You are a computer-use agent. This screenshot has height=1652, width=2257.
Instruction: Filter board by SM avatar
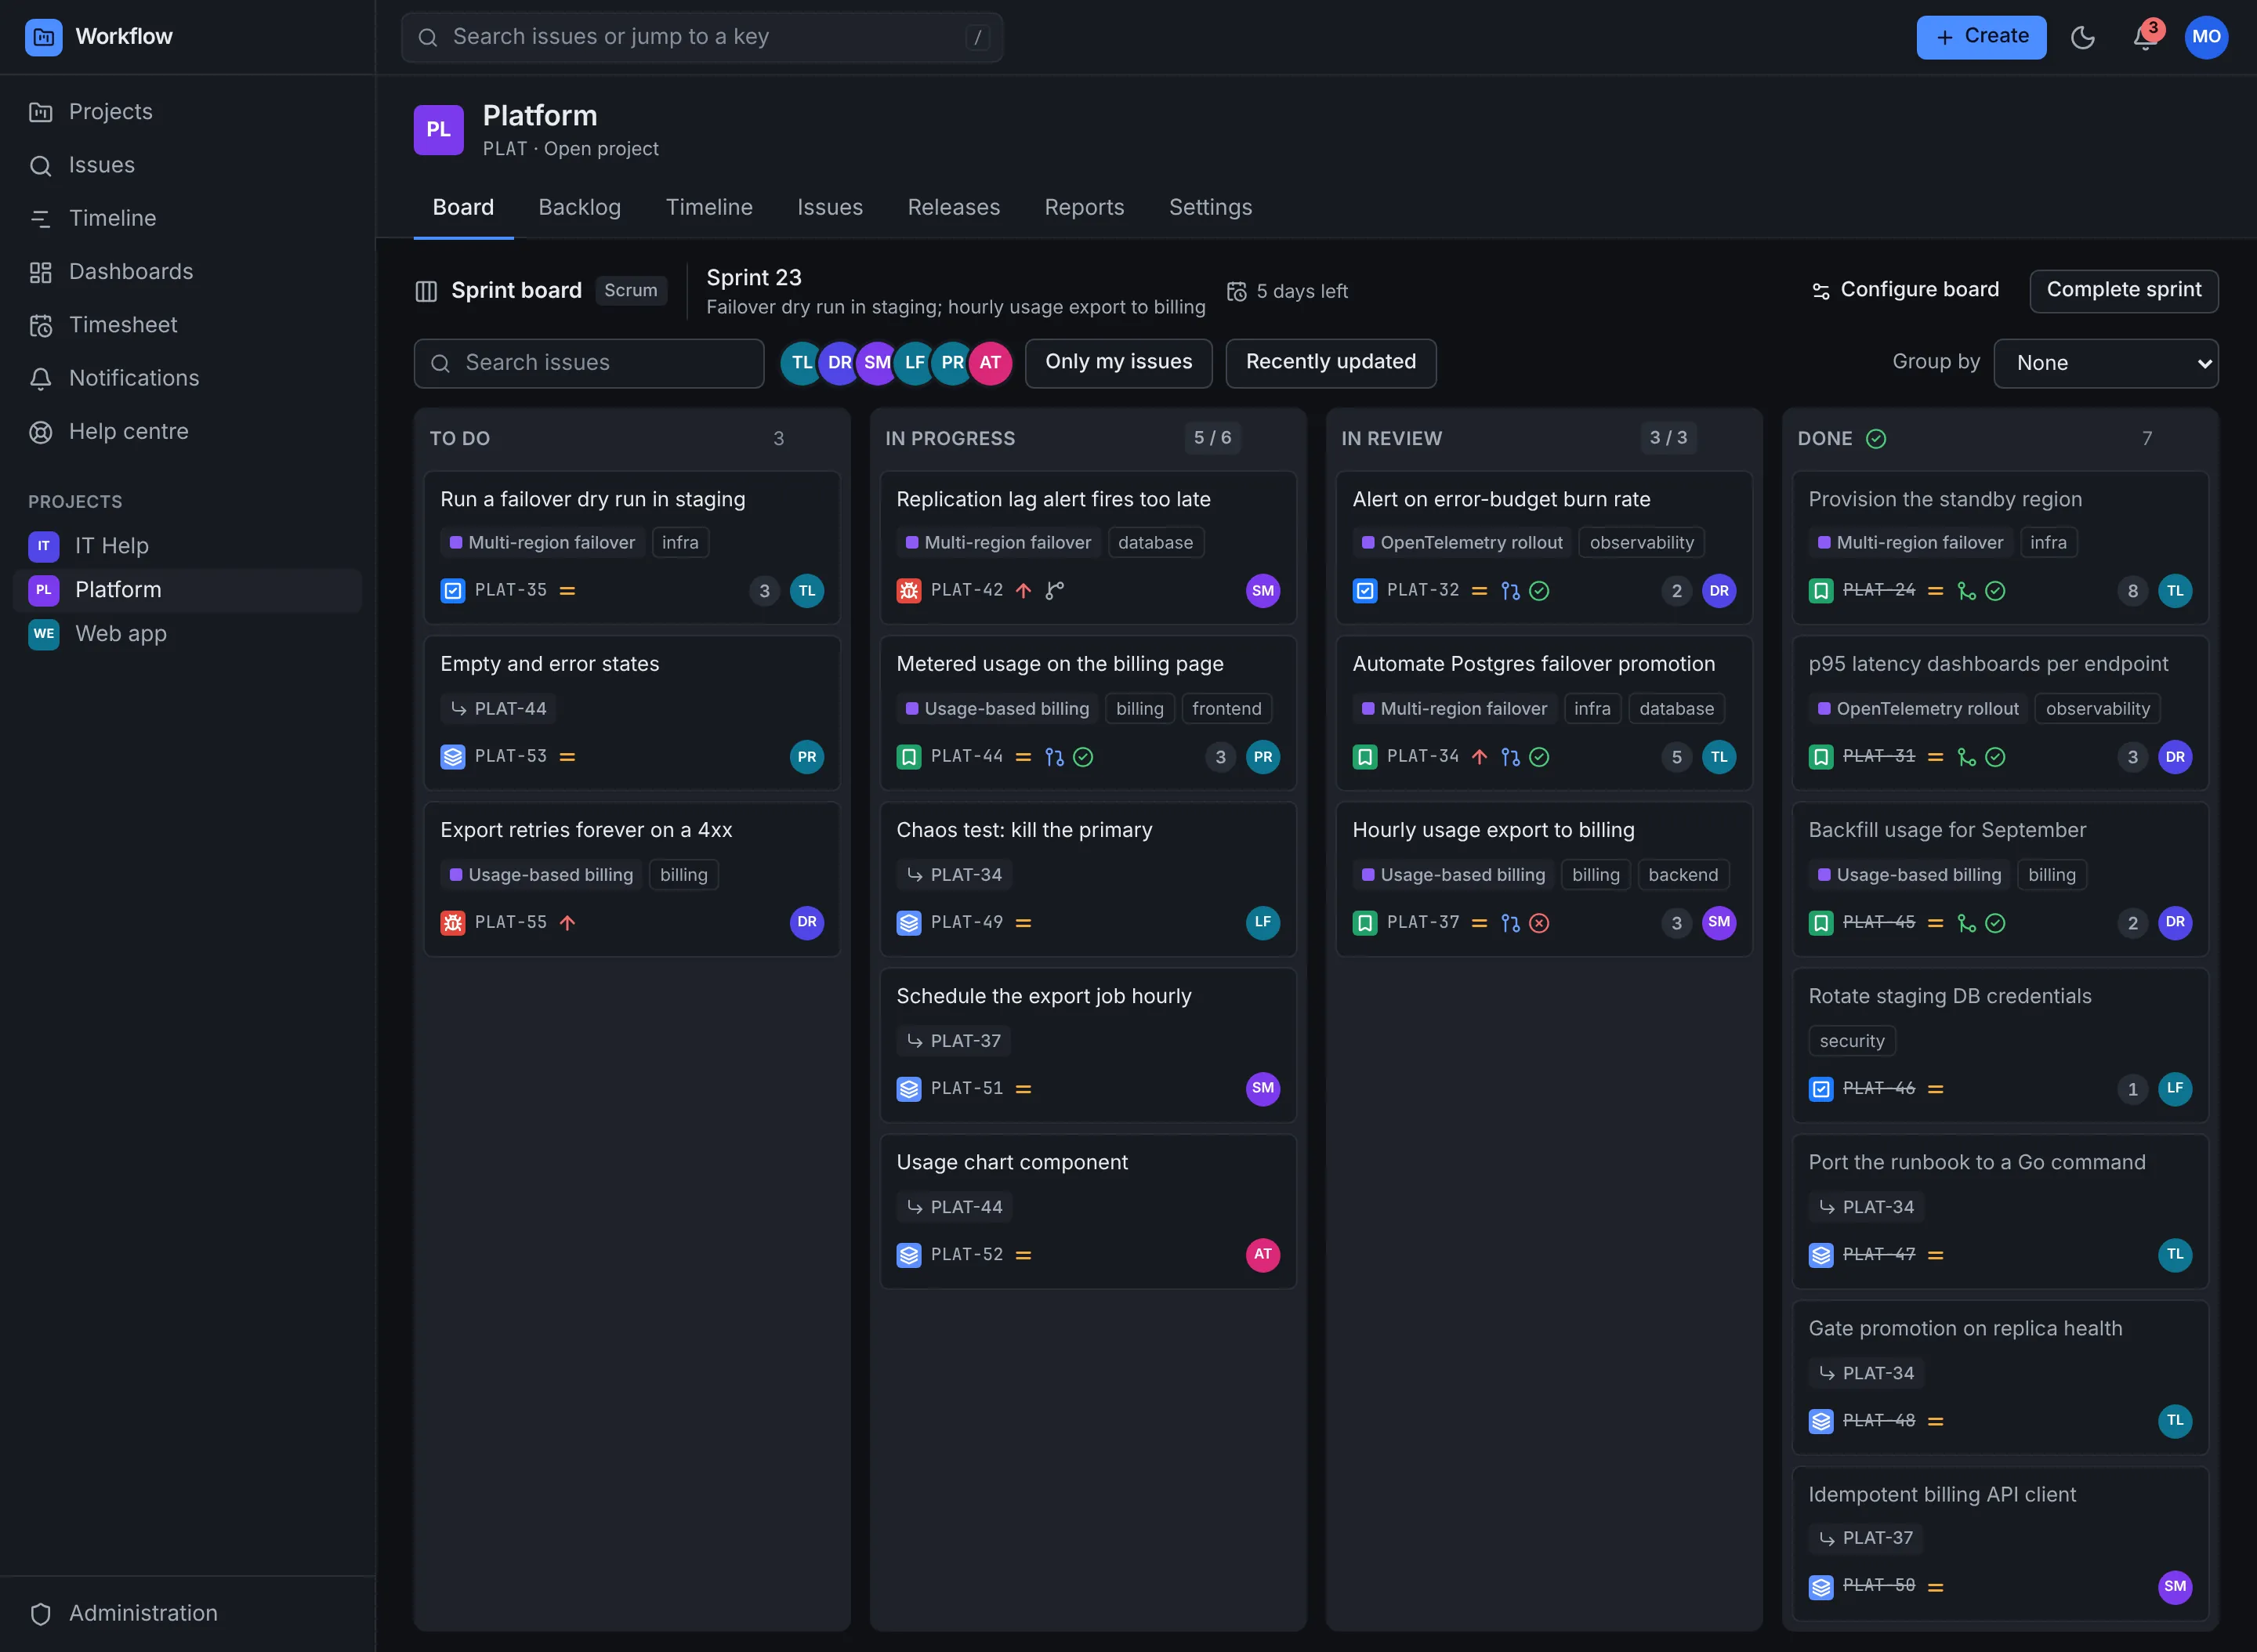pos(876,363)
